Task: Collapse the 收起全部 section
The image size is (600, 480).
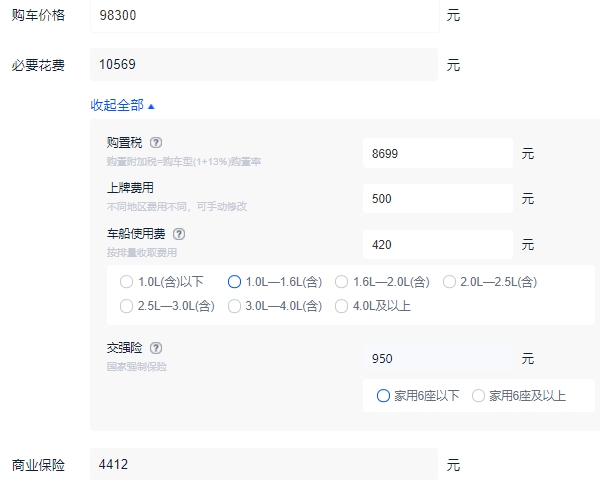Action: (x=122, y=105)
